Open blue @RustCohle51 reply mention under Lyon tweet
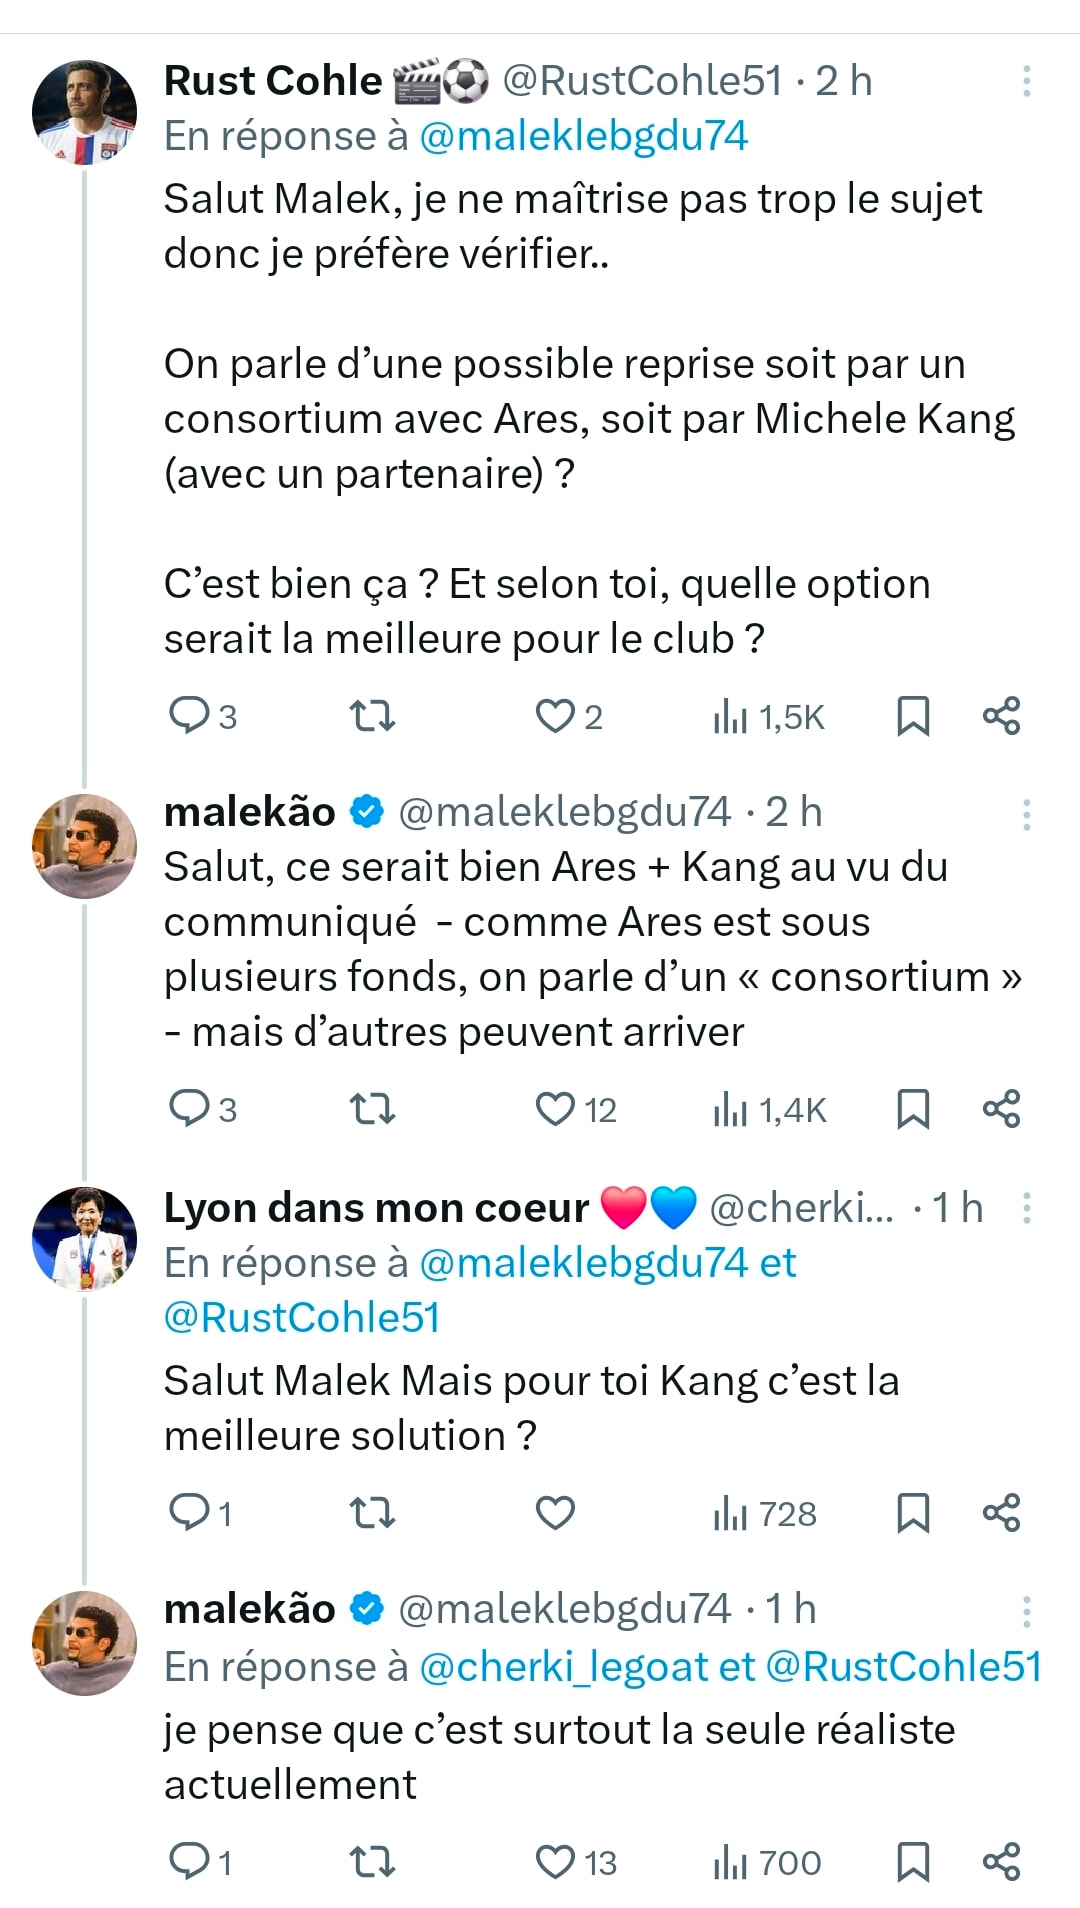Image resolution: width=1080 pixels, height=1908 pixels. [x=301, y=1318]
